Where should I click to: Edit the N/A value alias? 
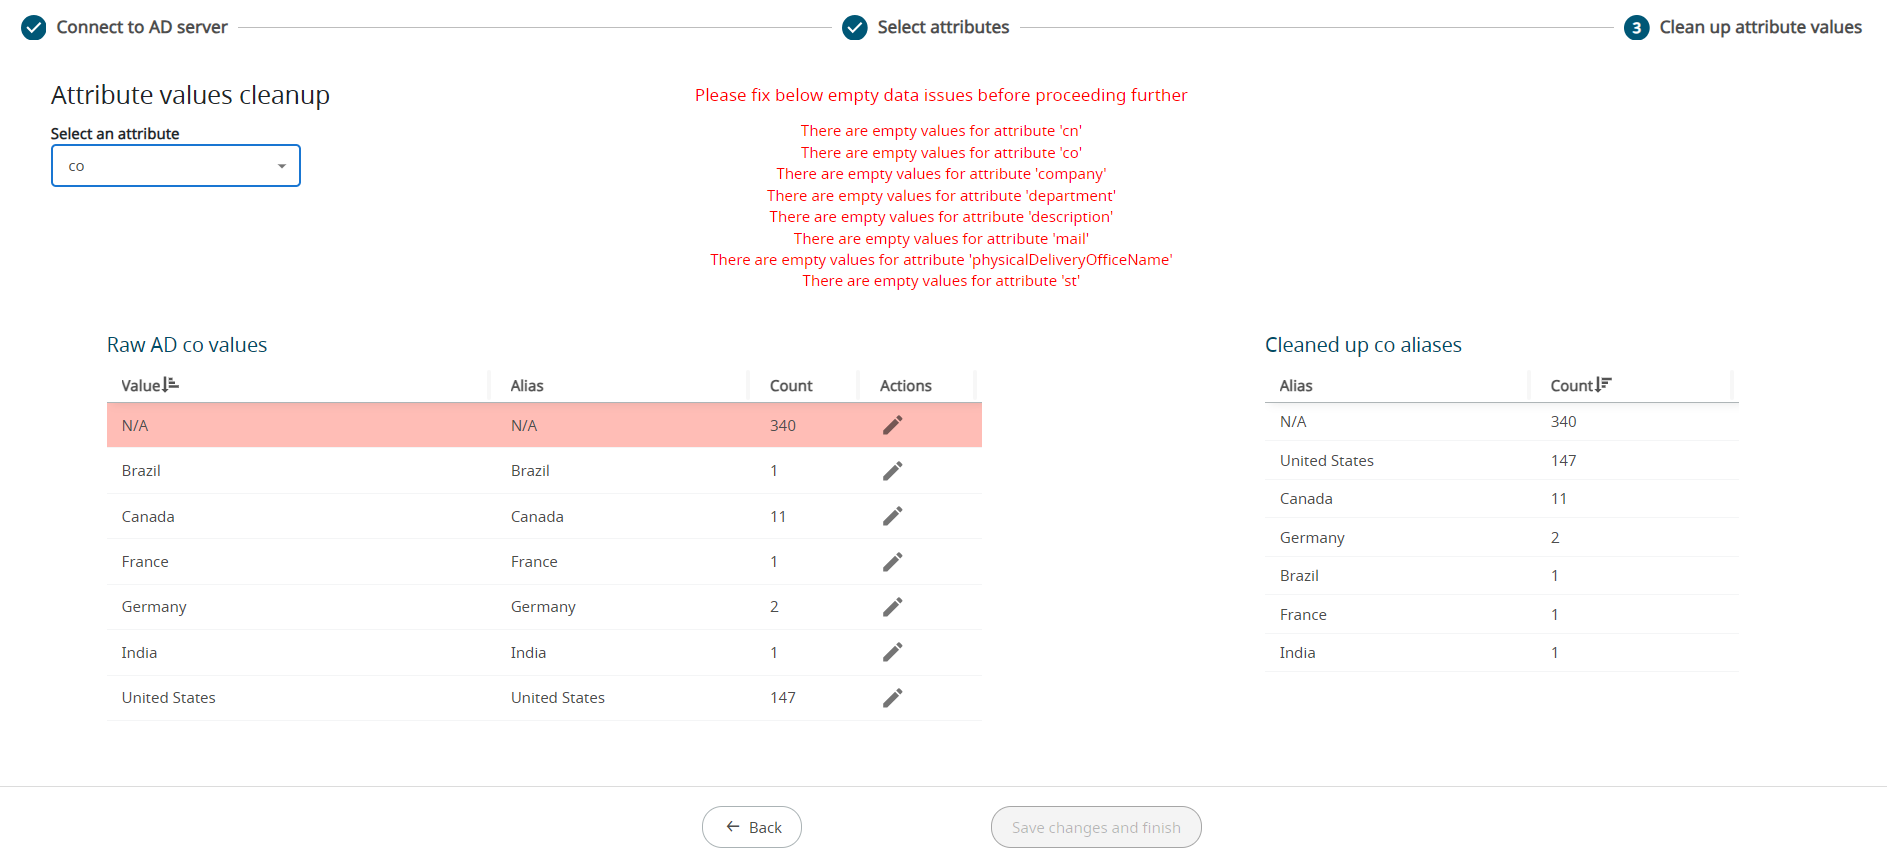[x=892, y=425]
